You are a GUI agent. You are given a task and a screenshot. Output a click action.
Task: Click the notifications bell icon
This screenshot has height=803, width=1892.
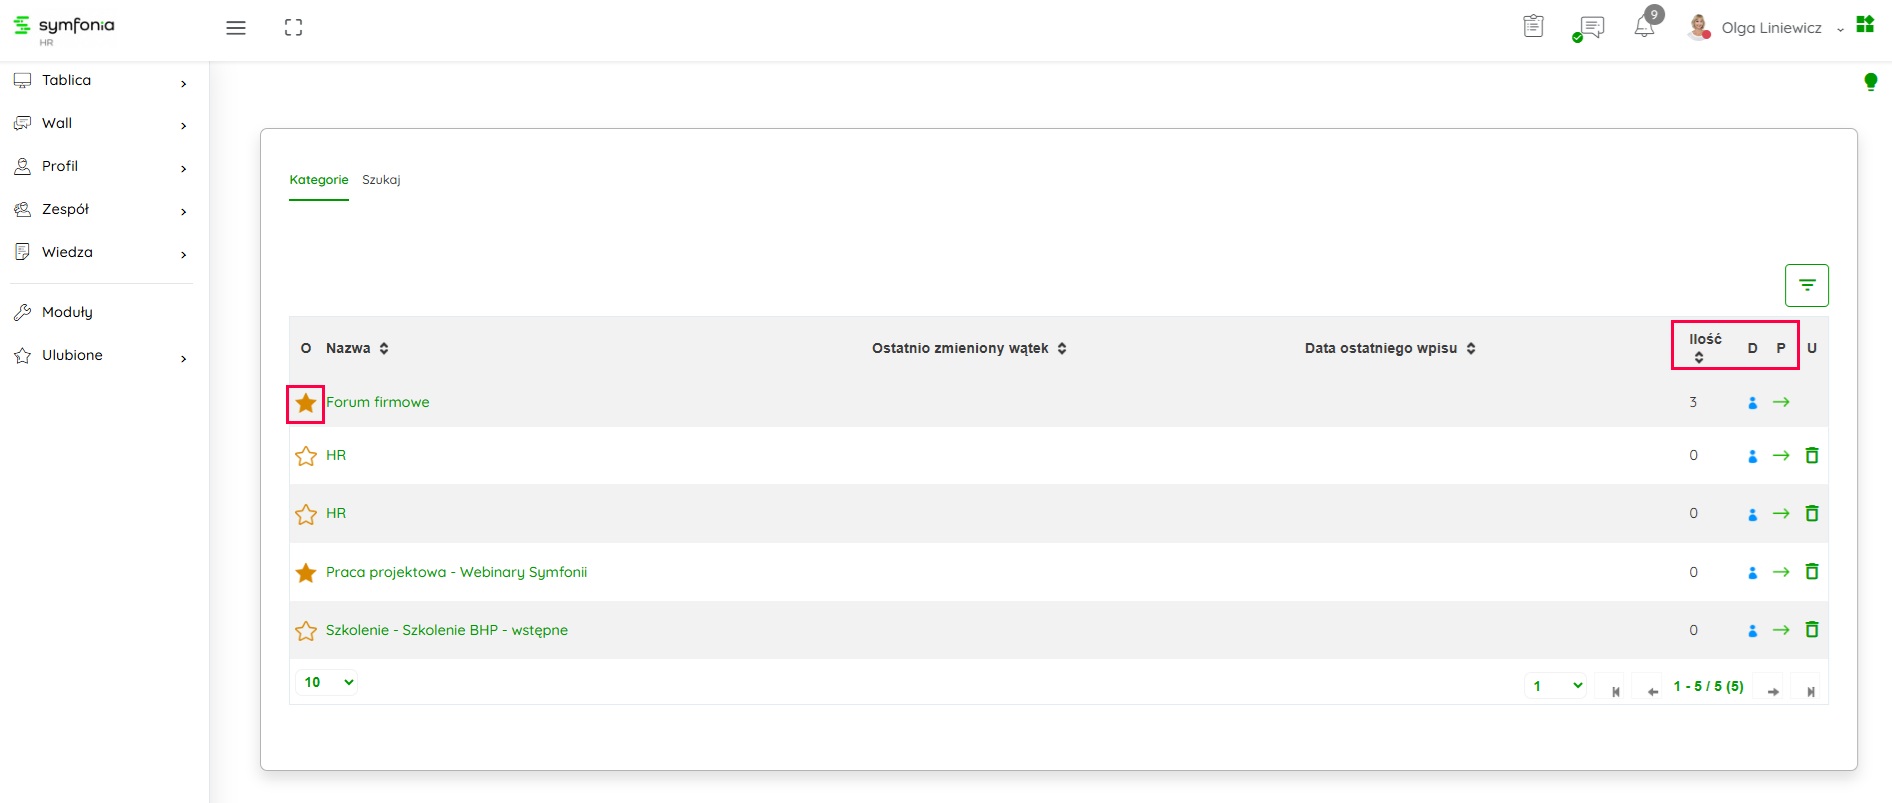coord(1644,27)
